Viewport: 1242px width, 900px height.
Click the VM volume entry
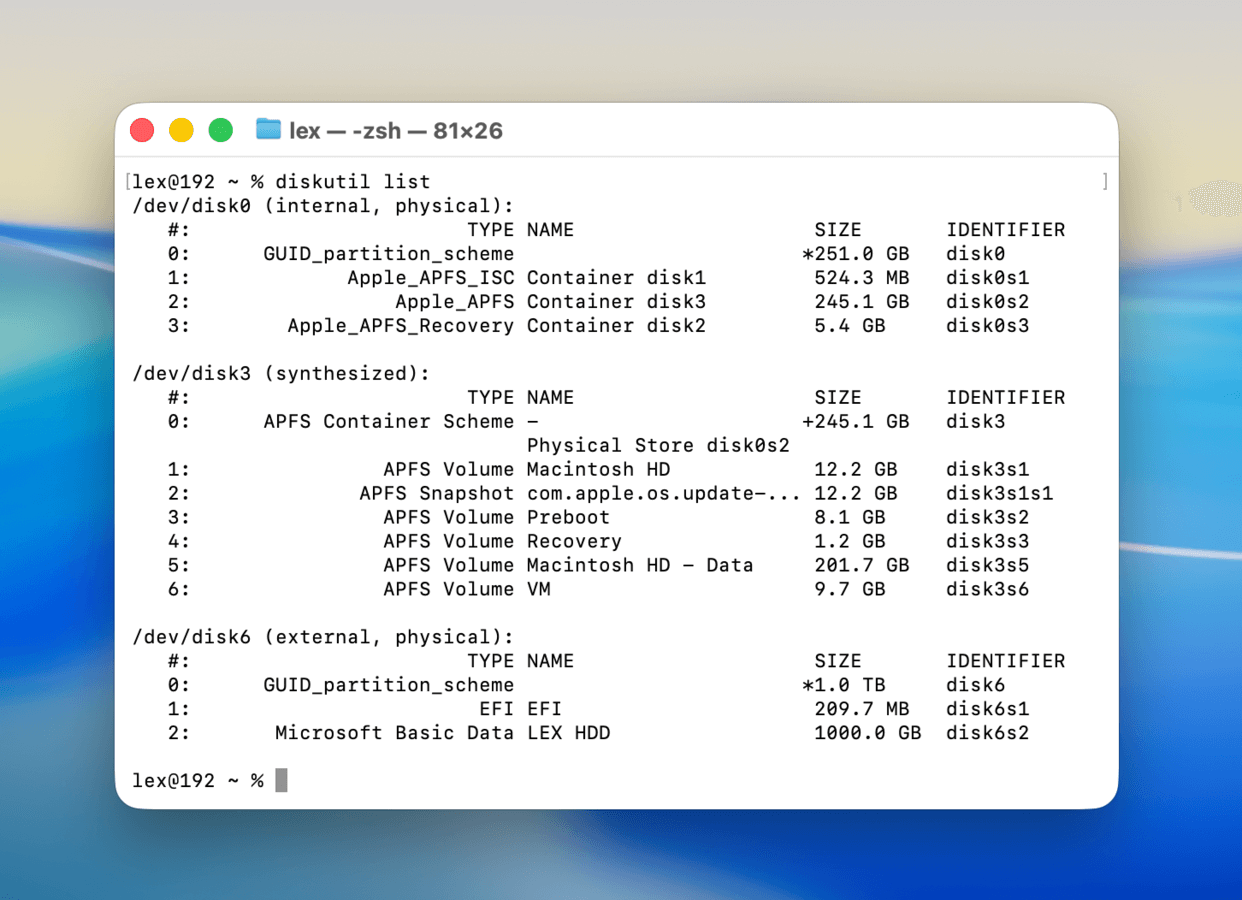(x=540, y=589)
